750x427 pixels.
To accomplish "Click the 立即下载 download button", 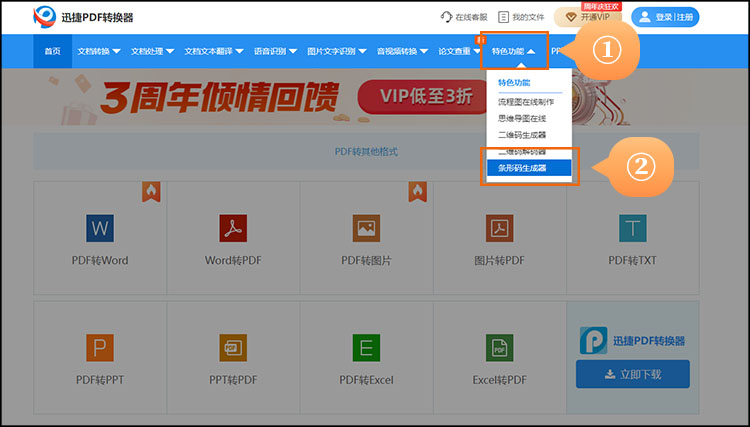I will point(633,374).
